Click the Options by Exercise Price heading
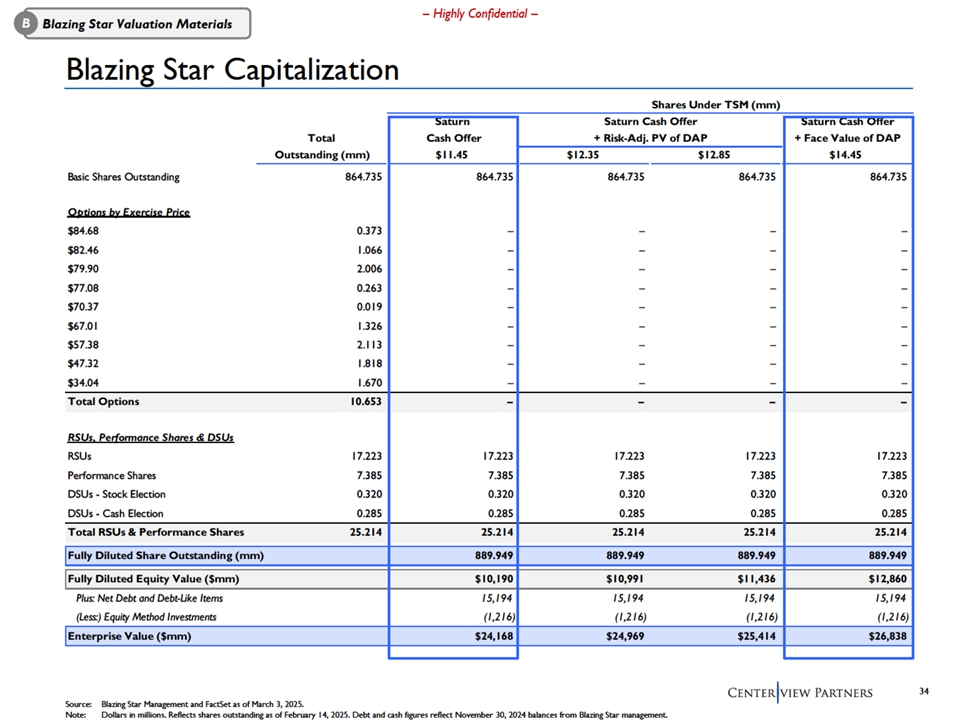 [x=128, y=212]
